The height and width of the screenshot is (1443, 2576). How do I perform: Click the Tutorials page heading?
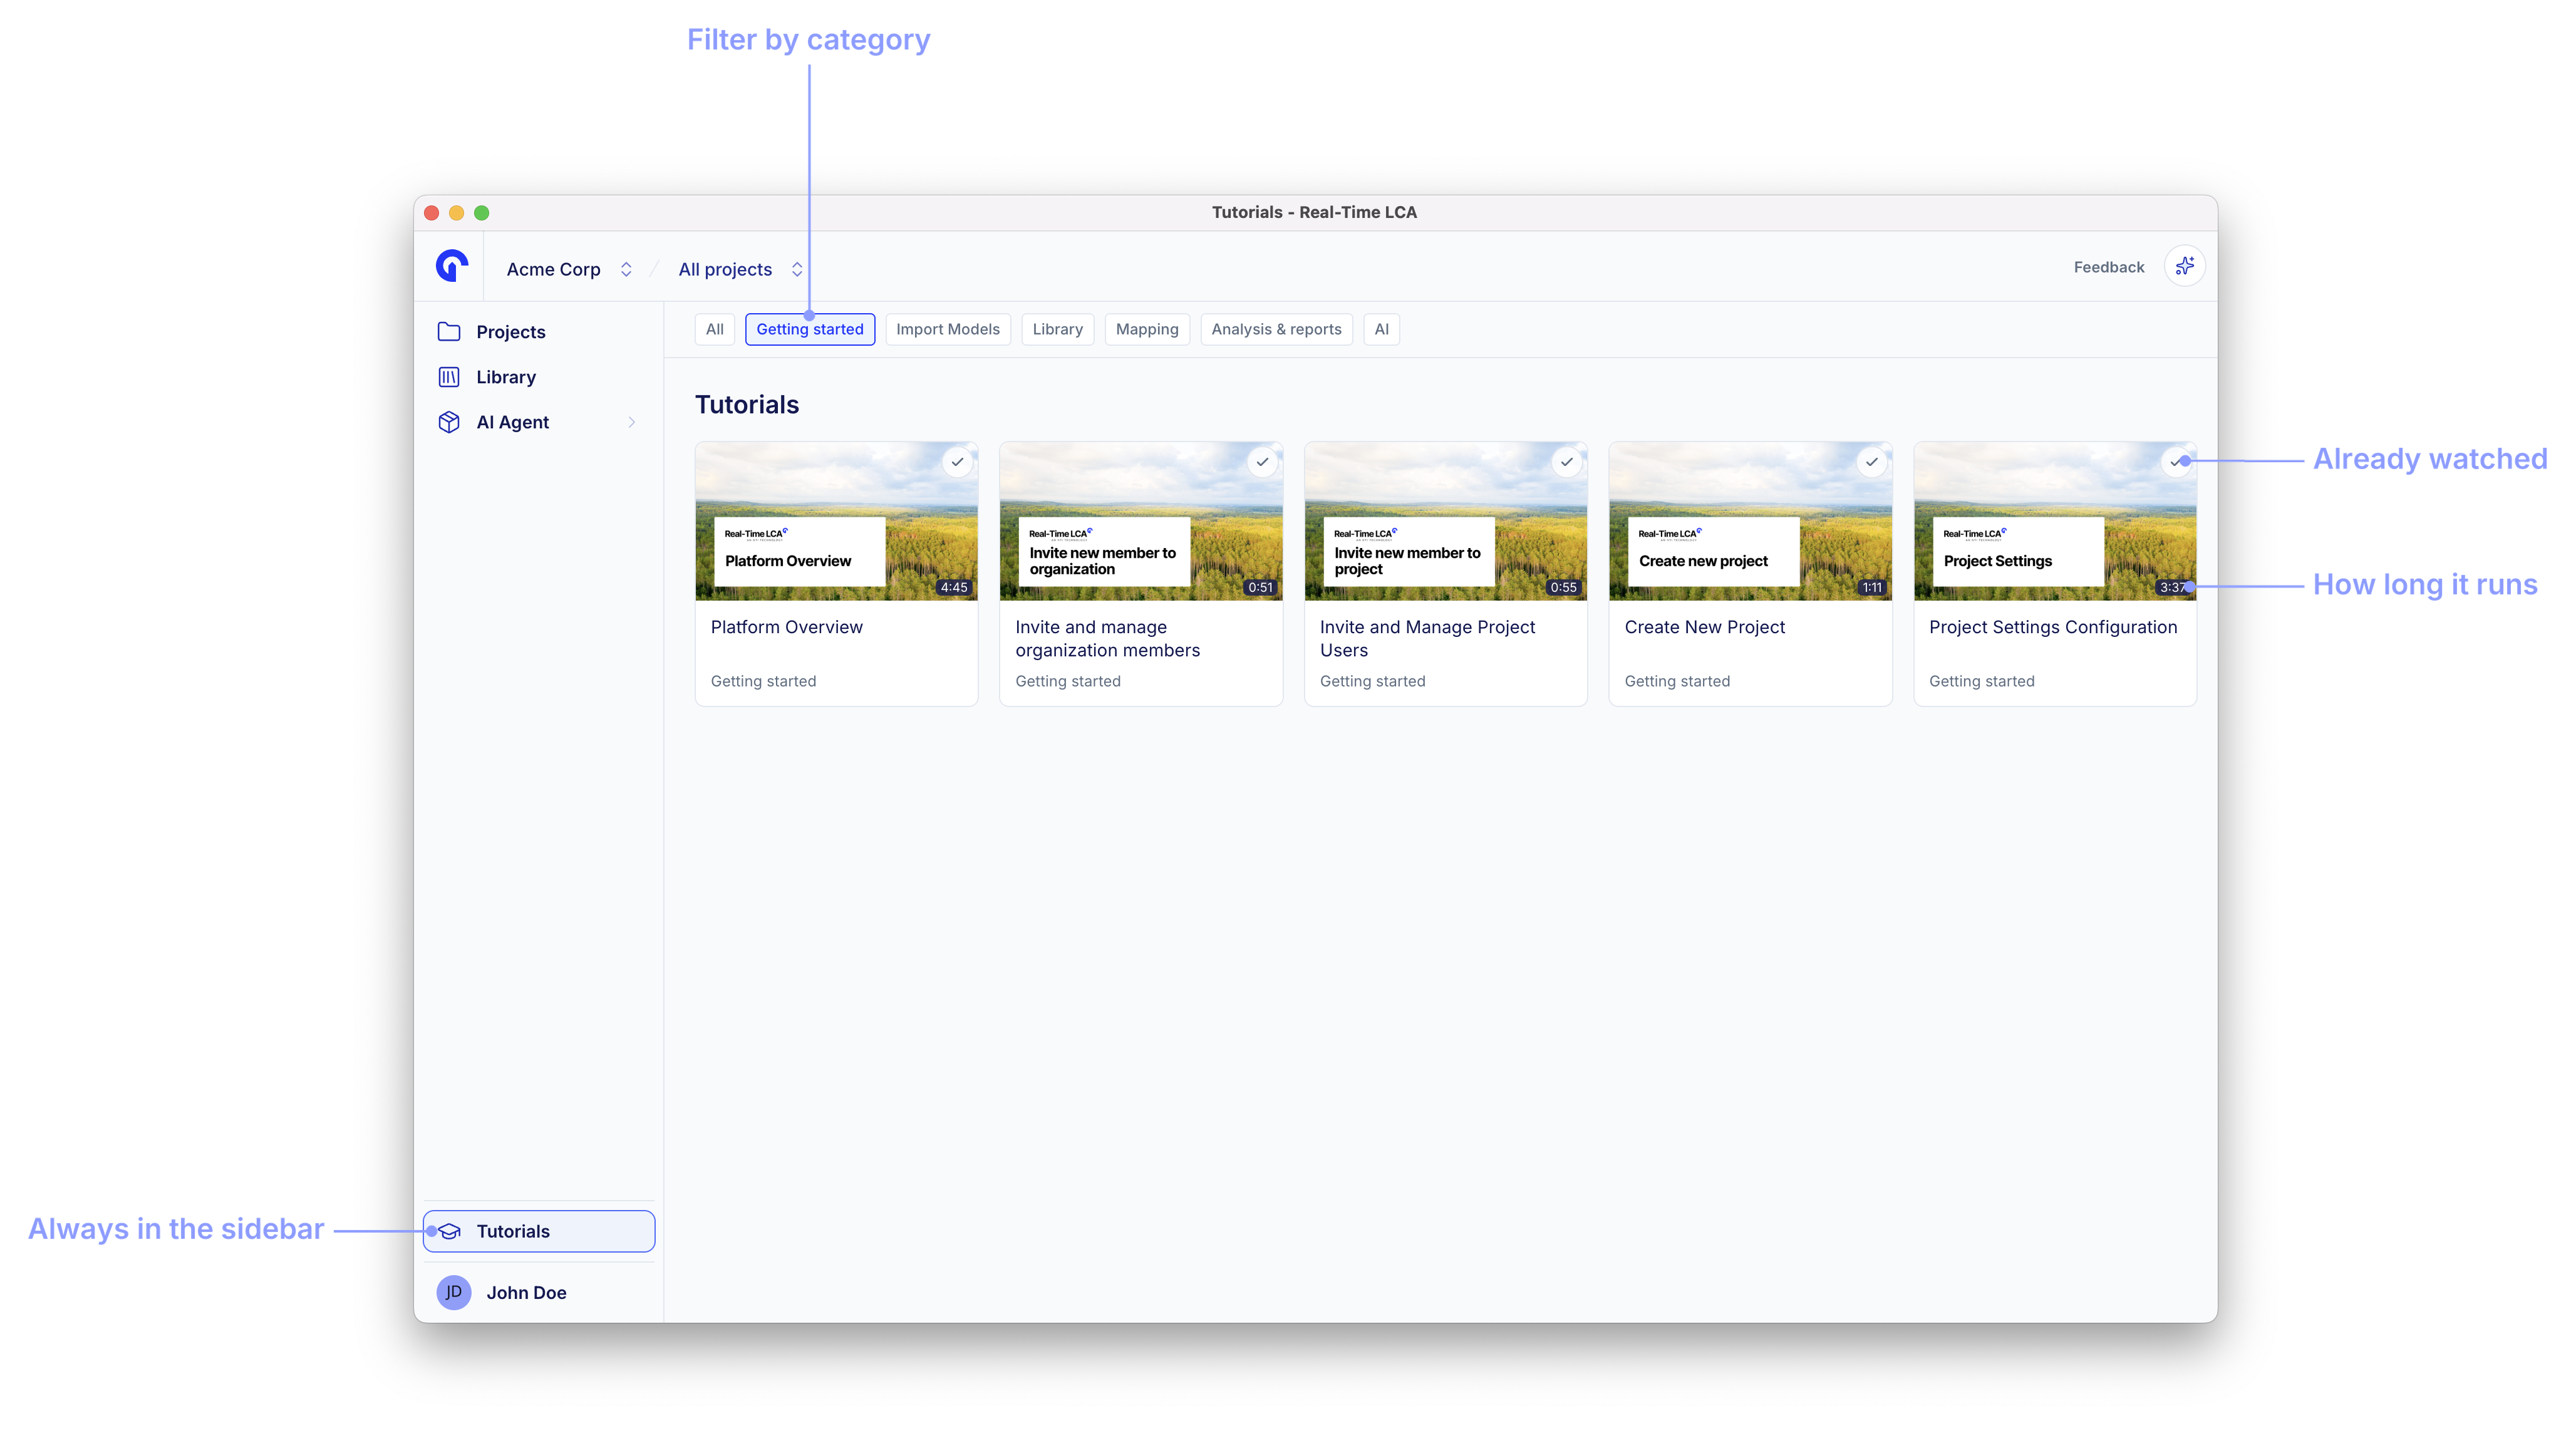tap(746, 404)
